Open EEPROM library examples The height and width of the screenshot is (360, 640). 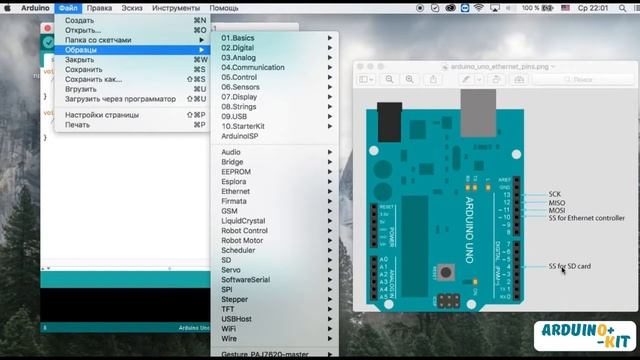[x=275, y=171]
